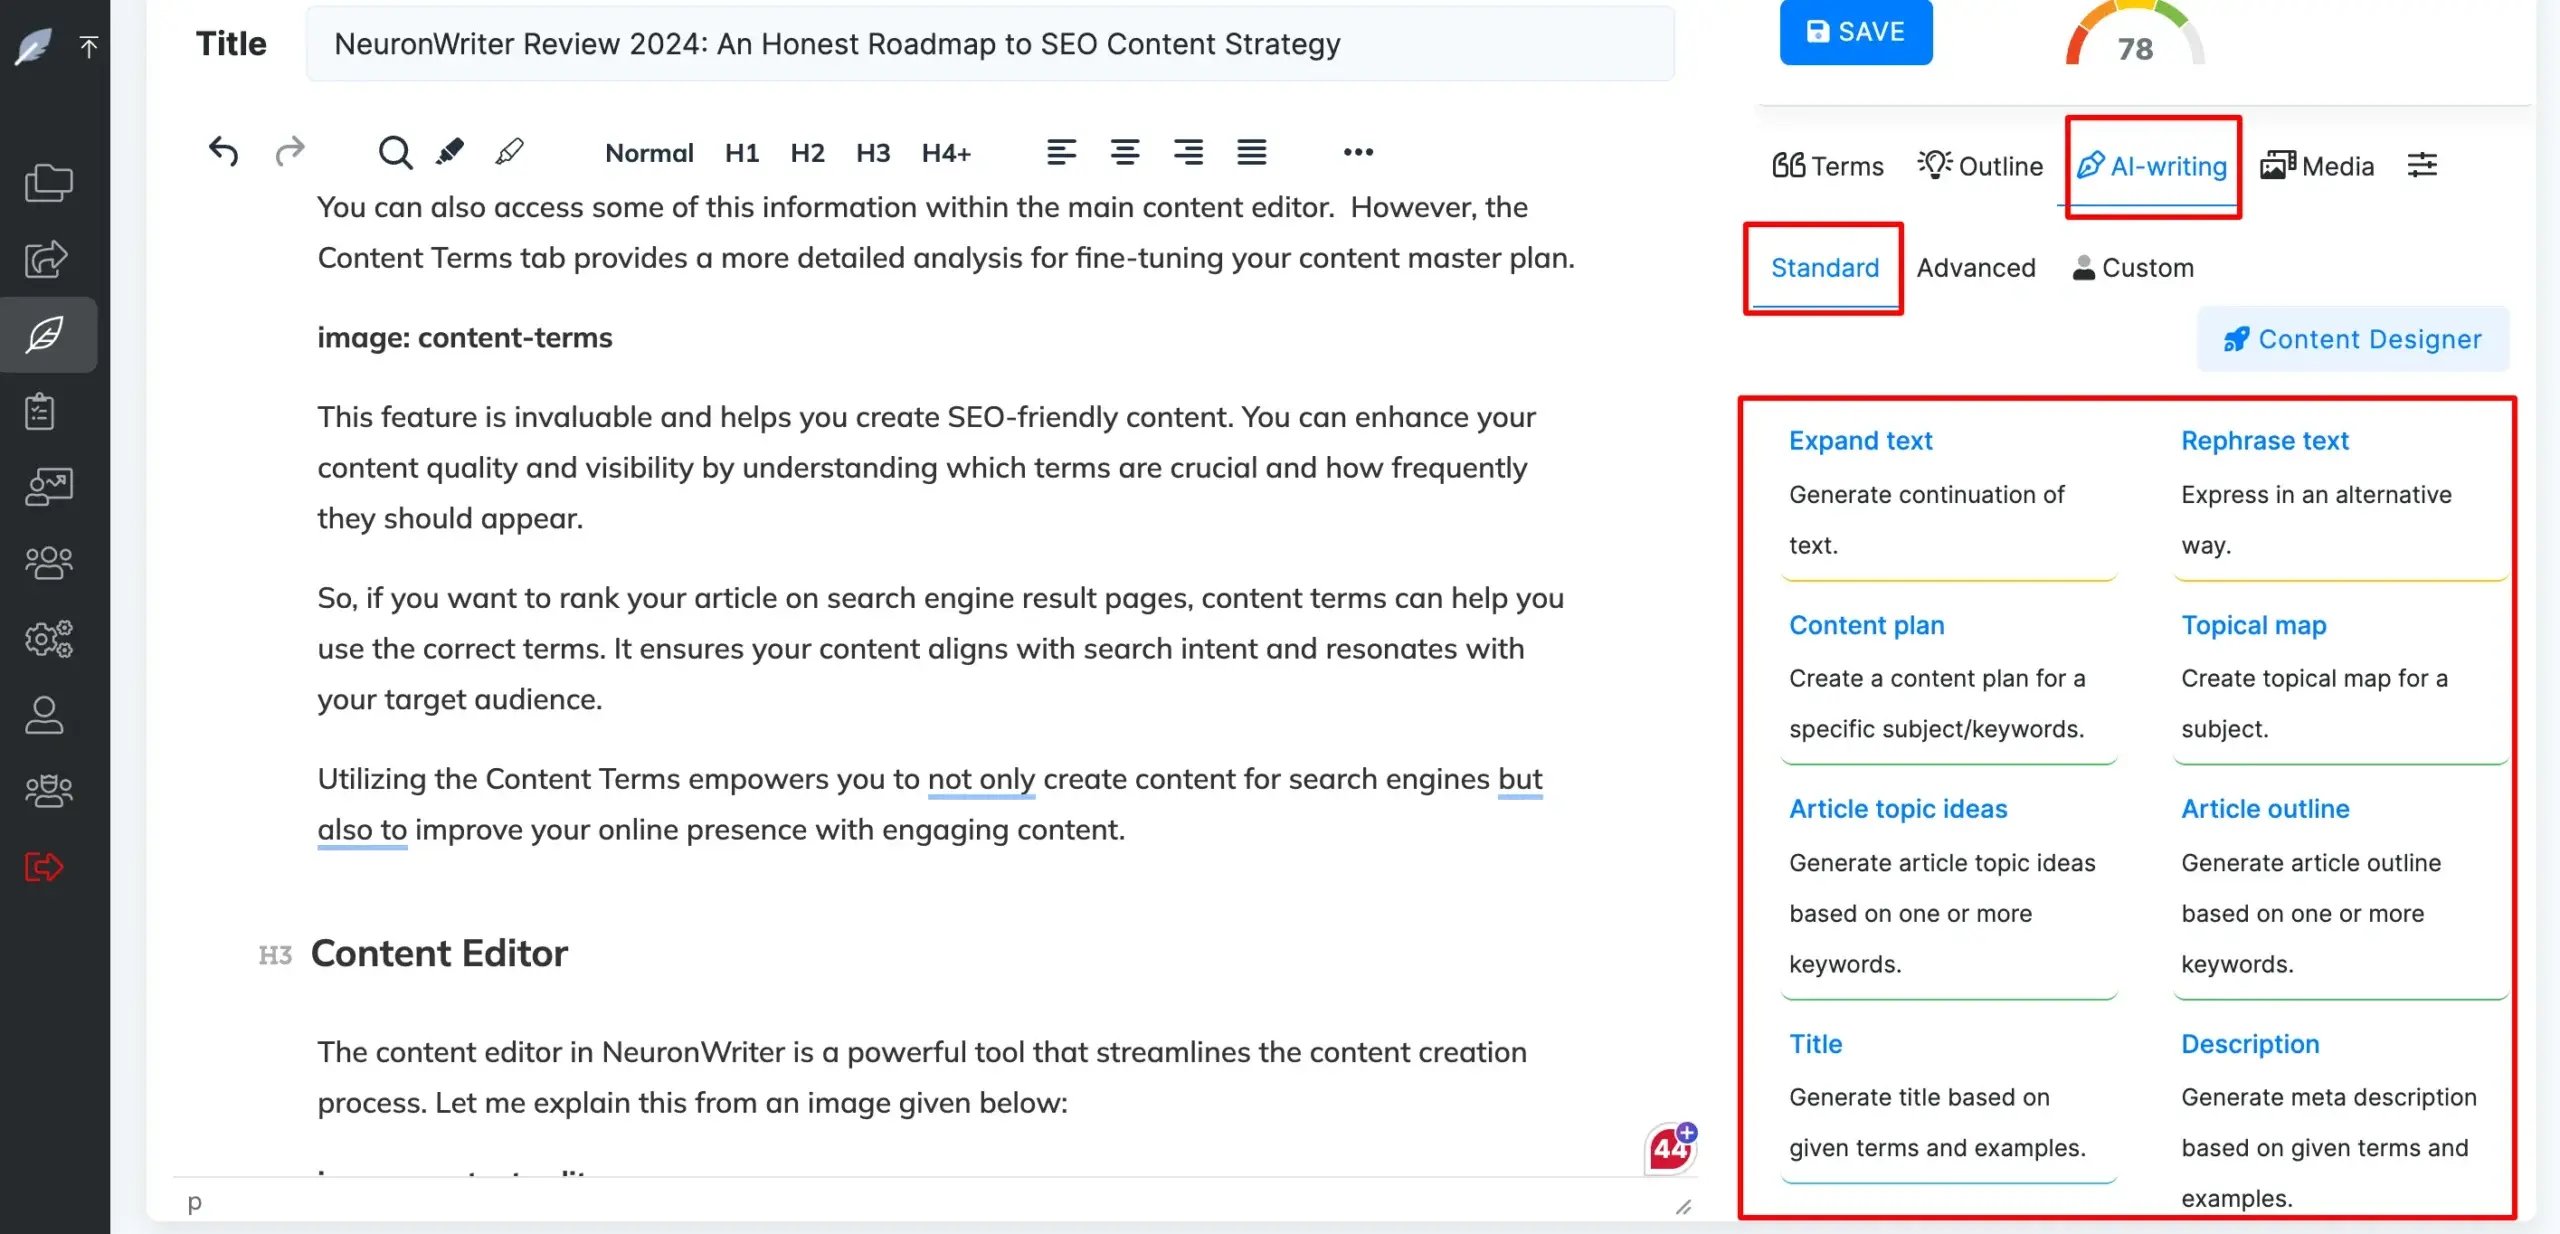Expand the three-dots more toolbar options
This screenshot has height=1234, width=2560.
1357,152
